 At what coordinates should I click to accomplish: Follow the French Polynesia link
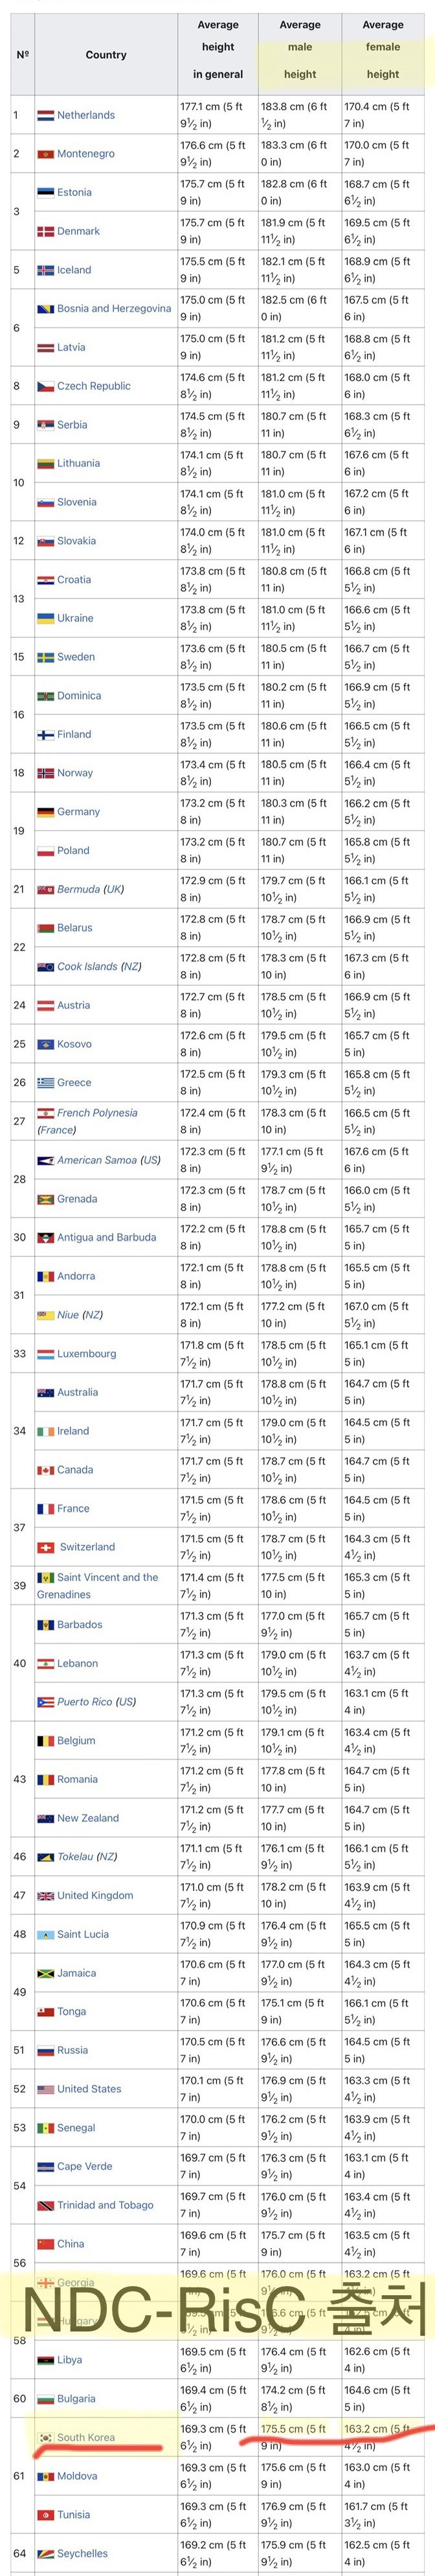97,1113
